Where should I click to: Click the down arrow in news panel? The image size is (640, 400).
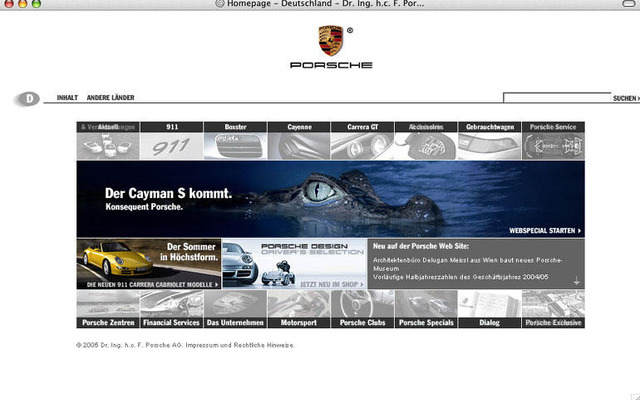[576, 281]
